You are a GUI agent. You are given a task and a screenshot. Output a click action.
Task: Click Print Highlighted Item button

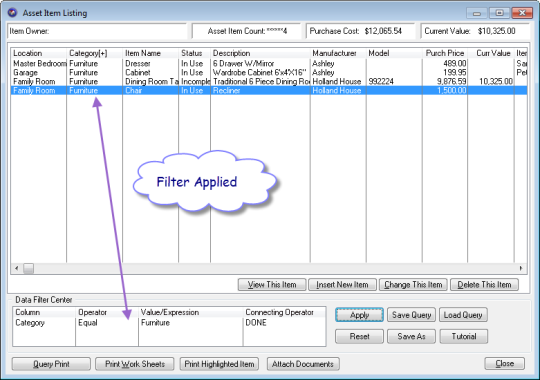pos(219,364)
